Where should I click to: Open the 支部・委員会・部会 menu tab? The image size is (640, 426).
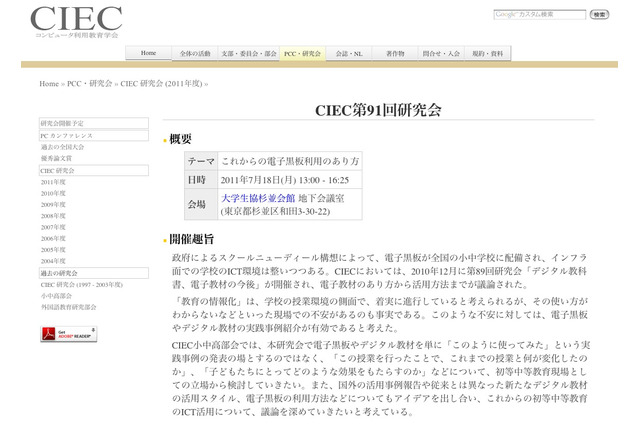(x=249, y=53)
